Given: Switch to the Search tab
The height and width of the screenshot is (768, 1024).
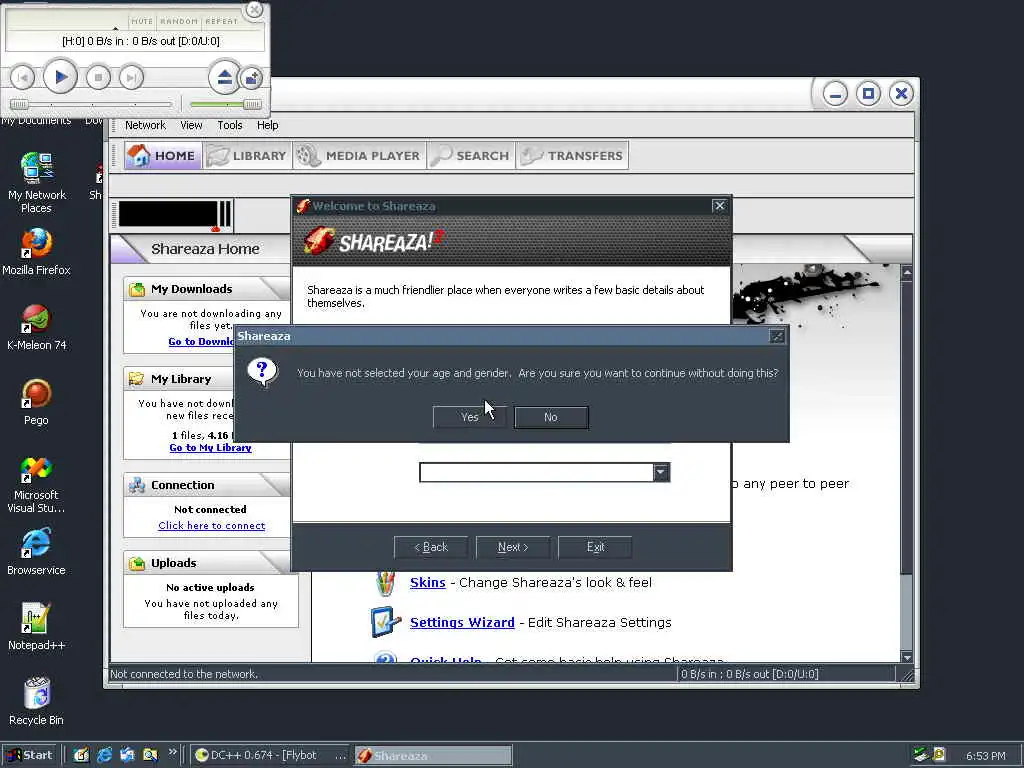Looking at the screenshot, I should 470,155.
